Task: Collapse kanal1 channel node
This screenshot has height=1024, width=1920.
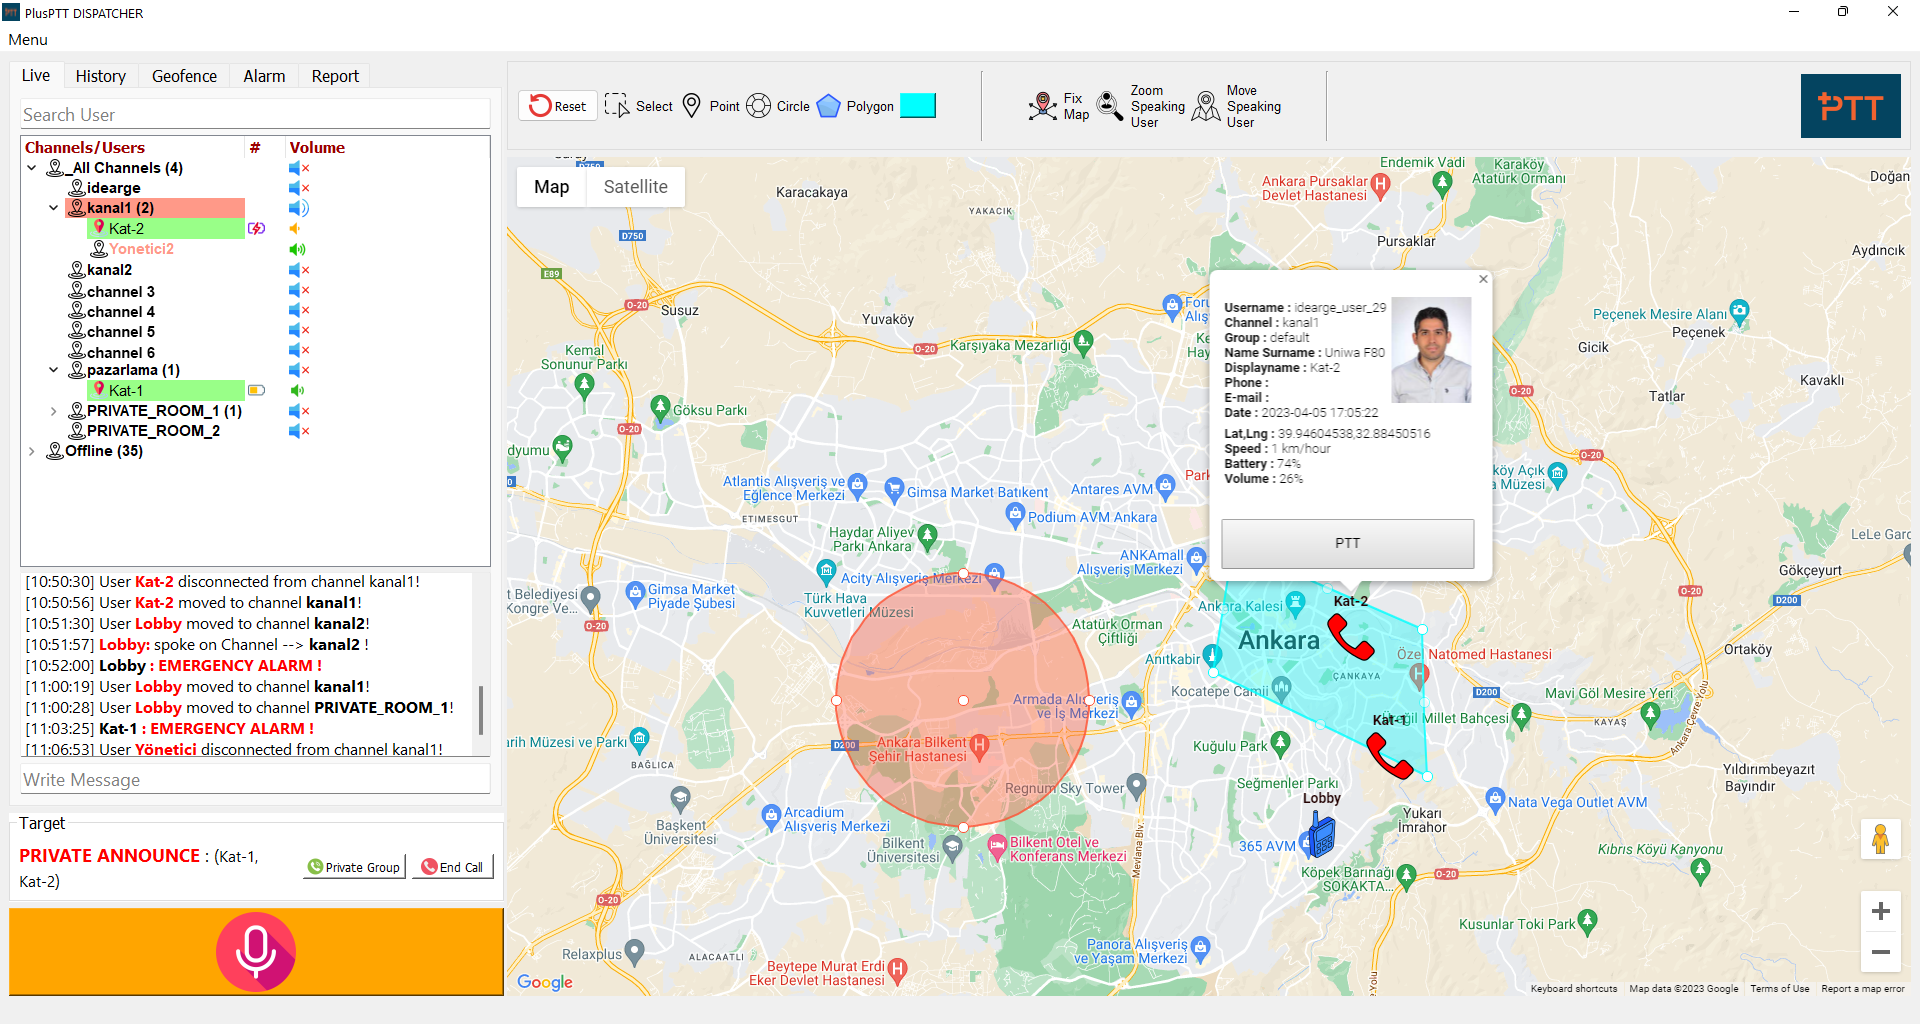Action: tap(54, 208)
